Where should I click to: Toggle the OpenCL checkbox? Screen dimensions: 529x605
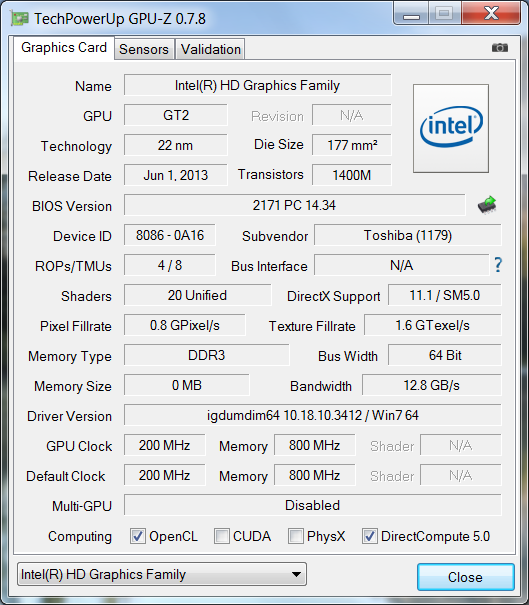[x=138, y=536]
